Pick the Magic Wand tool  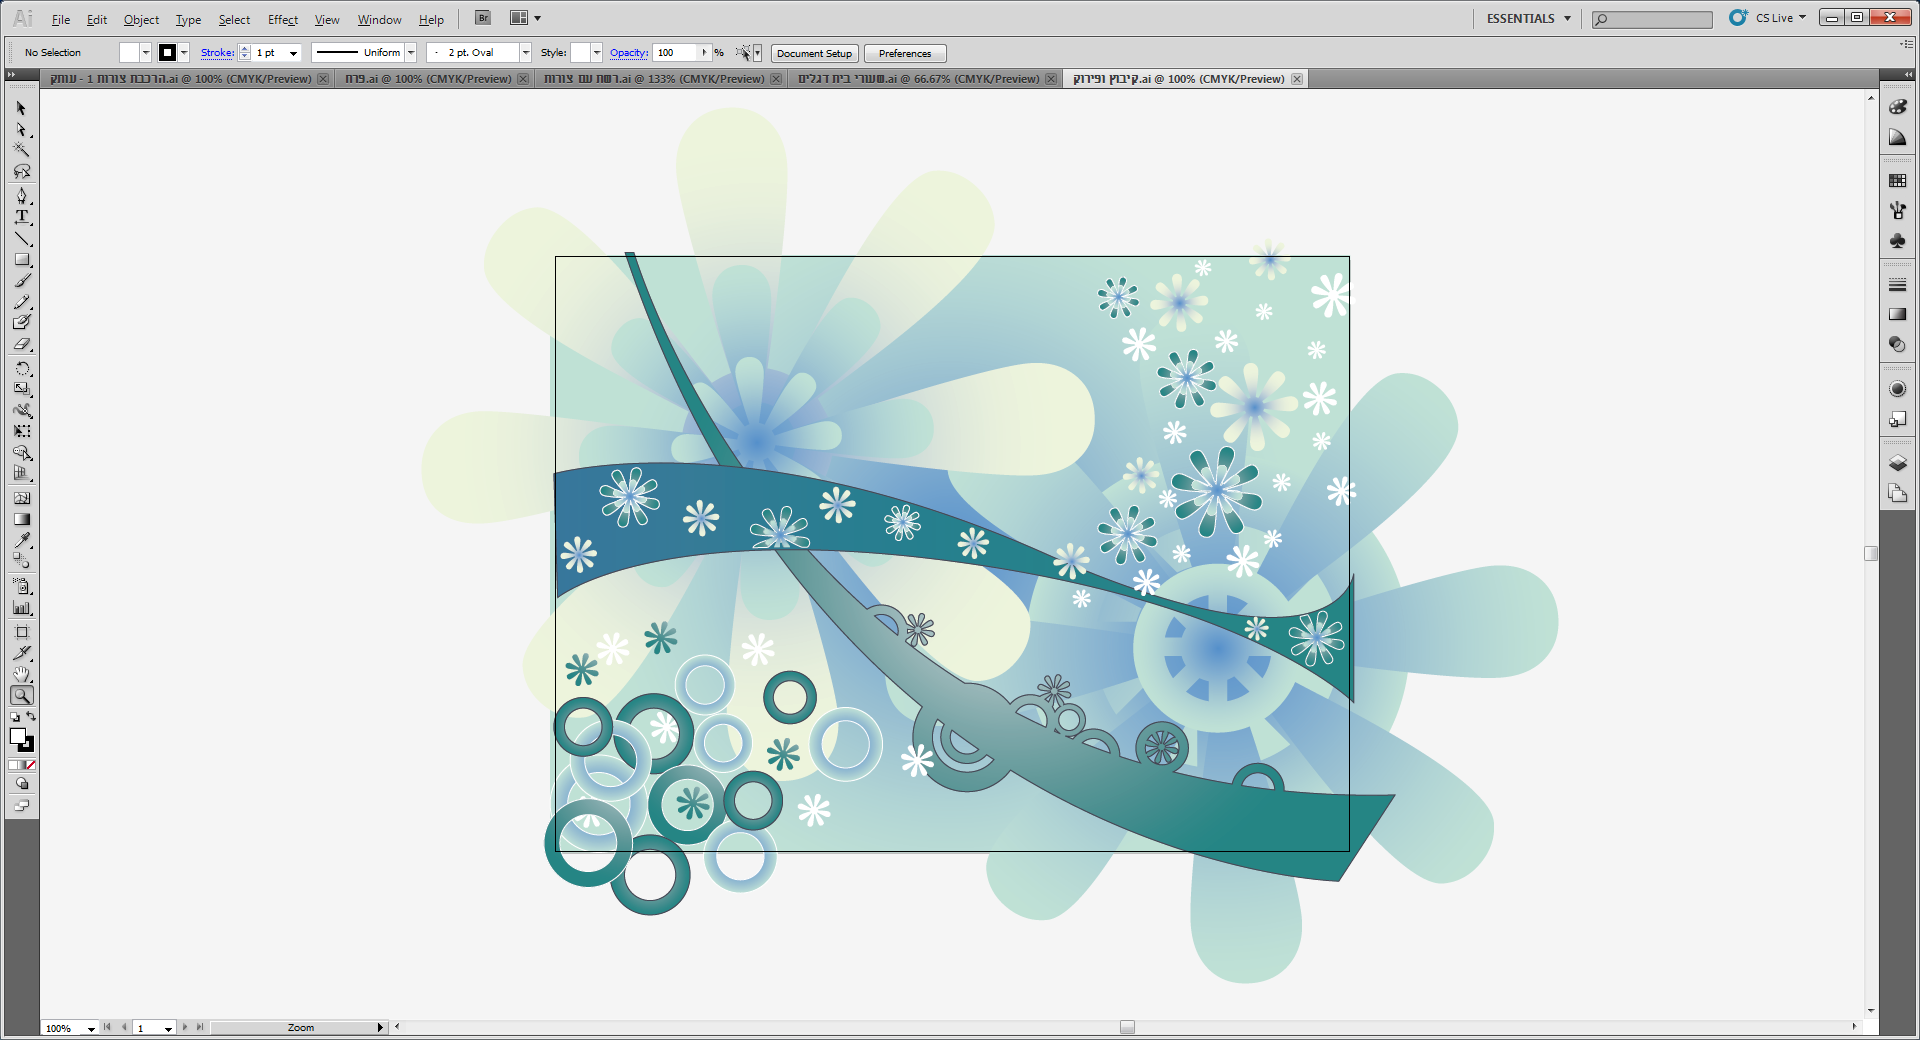[22, 150]
